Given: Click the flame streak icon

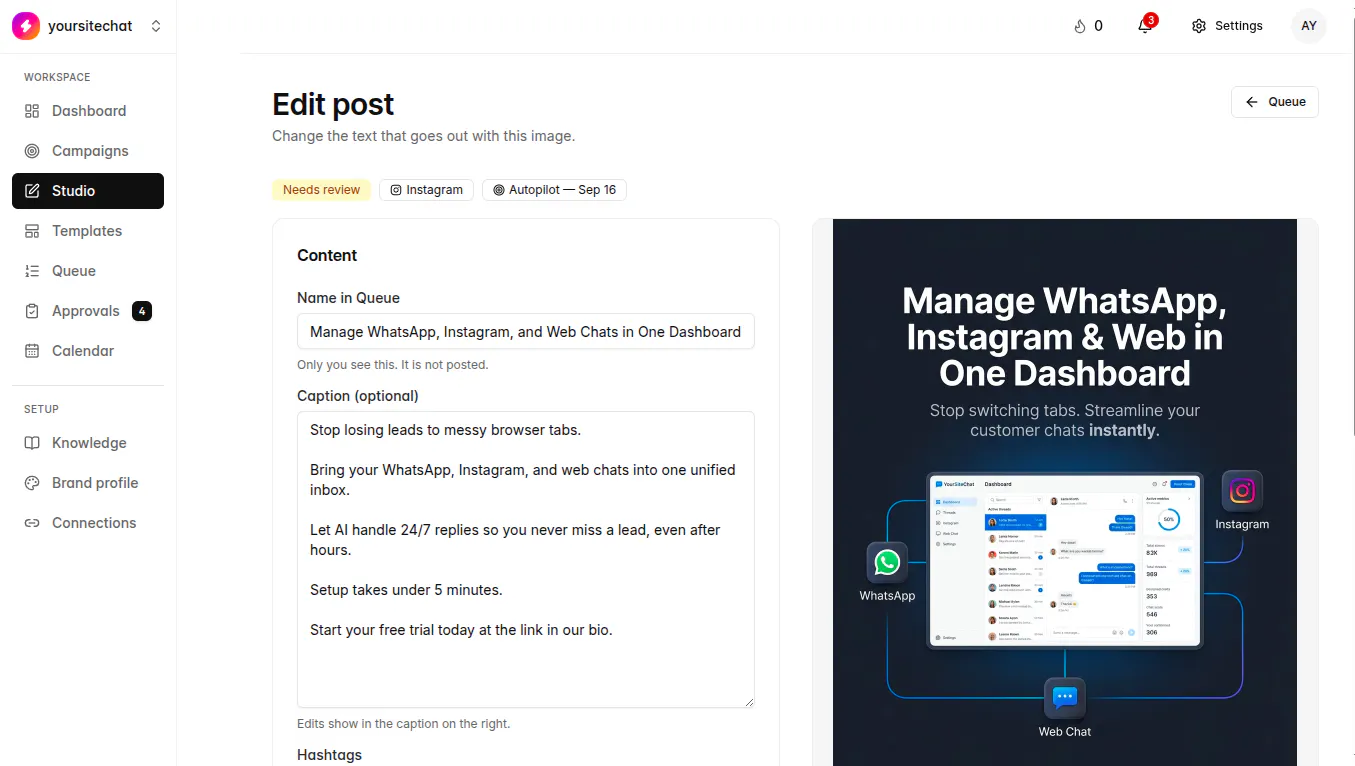Looking at the screenshot, I should coord(1079,26).
